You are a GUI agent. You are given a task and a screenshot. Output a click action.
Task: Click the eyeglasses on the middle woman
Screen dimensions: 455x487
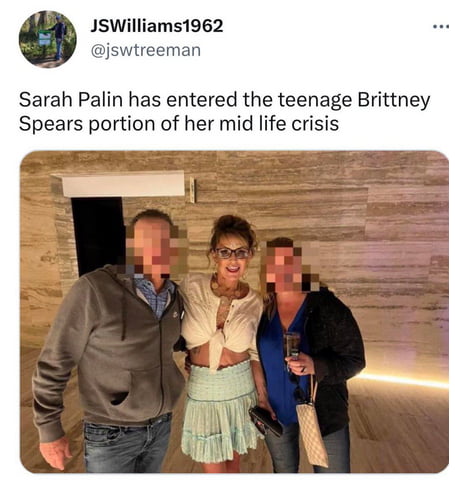[x=232, y=253]
